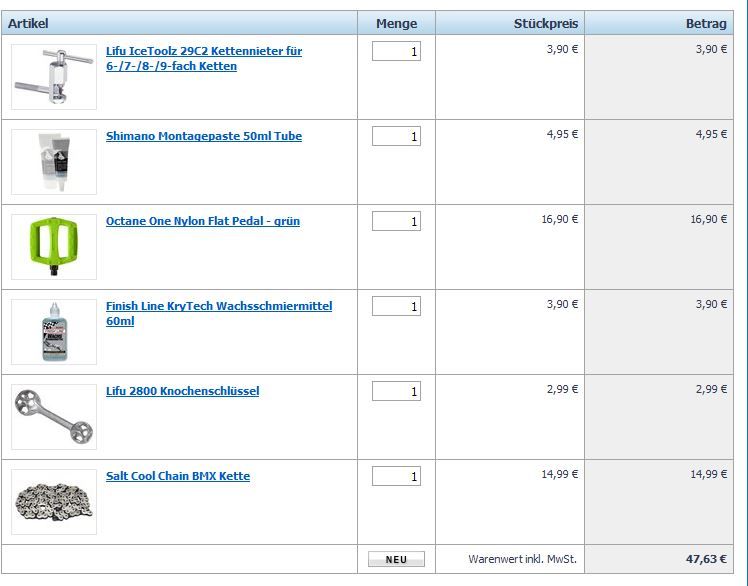Open the Lifu 2800 Knochenschlüssel link

[182, 391]
